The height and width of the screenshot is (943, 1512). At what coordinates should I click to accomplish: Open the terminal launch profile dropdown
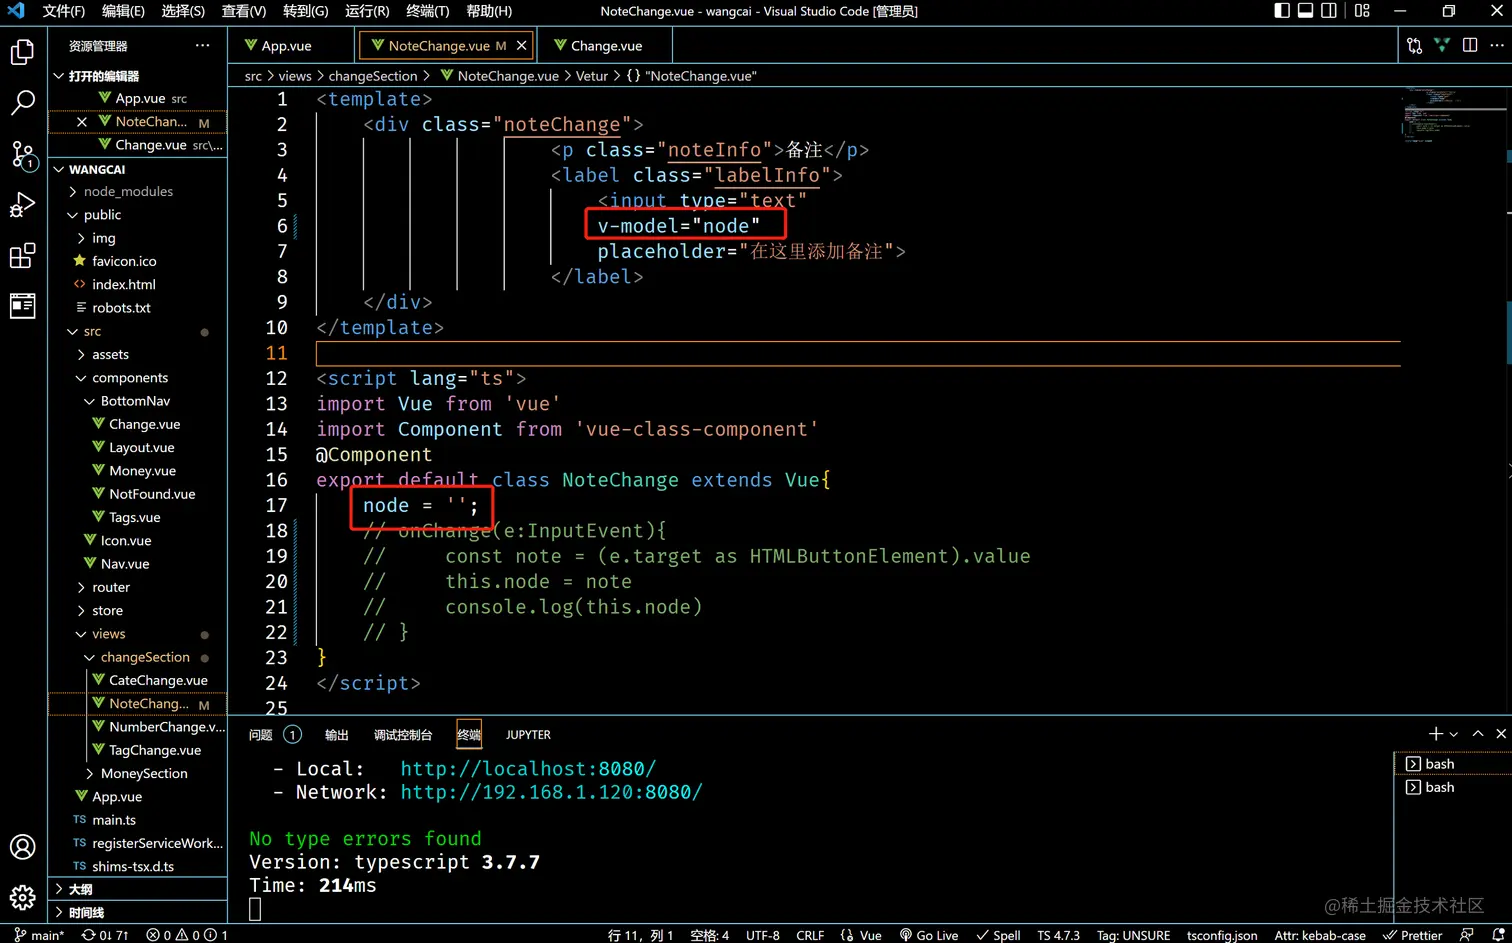click(x=1454, y=734)
